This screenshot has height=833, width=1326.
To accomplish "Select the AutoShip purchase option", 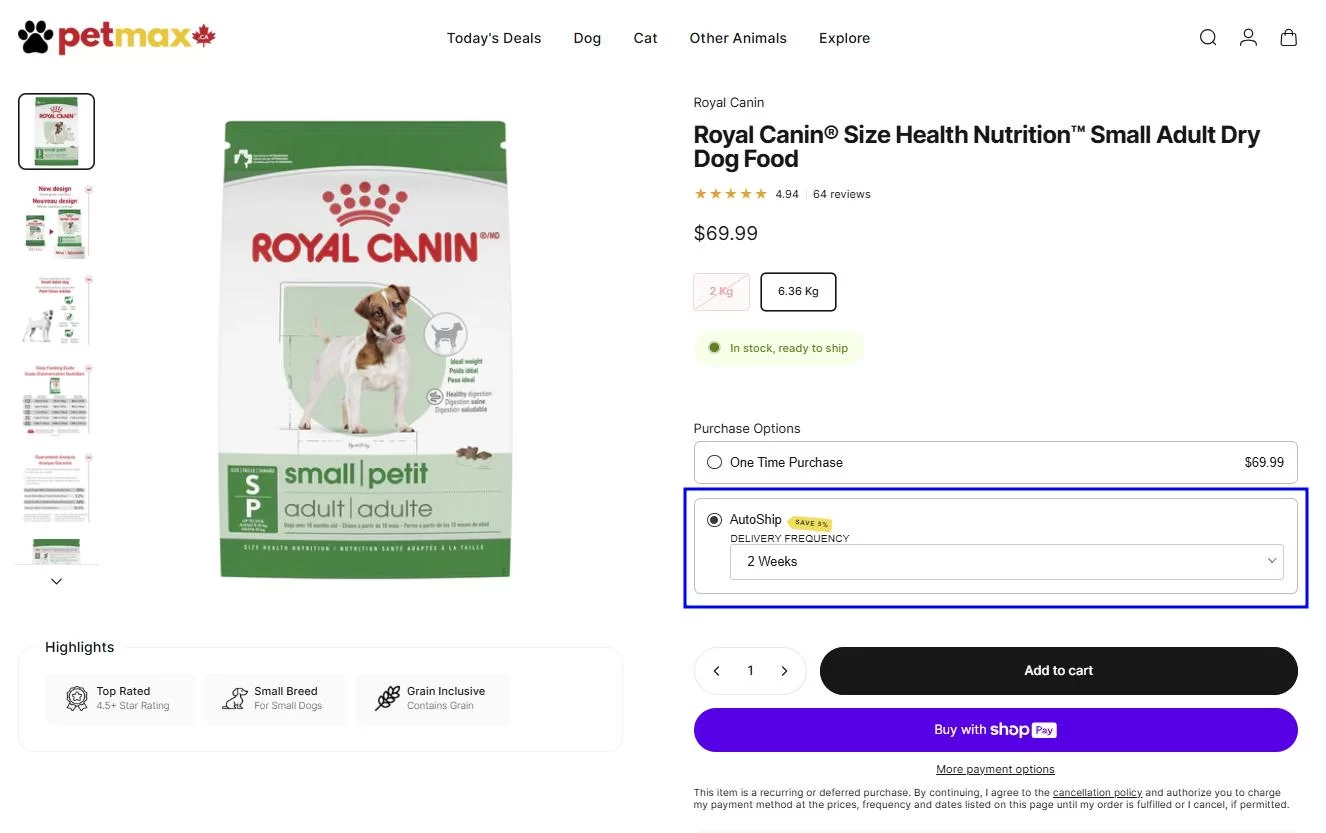I will click(x=714, y=519).
